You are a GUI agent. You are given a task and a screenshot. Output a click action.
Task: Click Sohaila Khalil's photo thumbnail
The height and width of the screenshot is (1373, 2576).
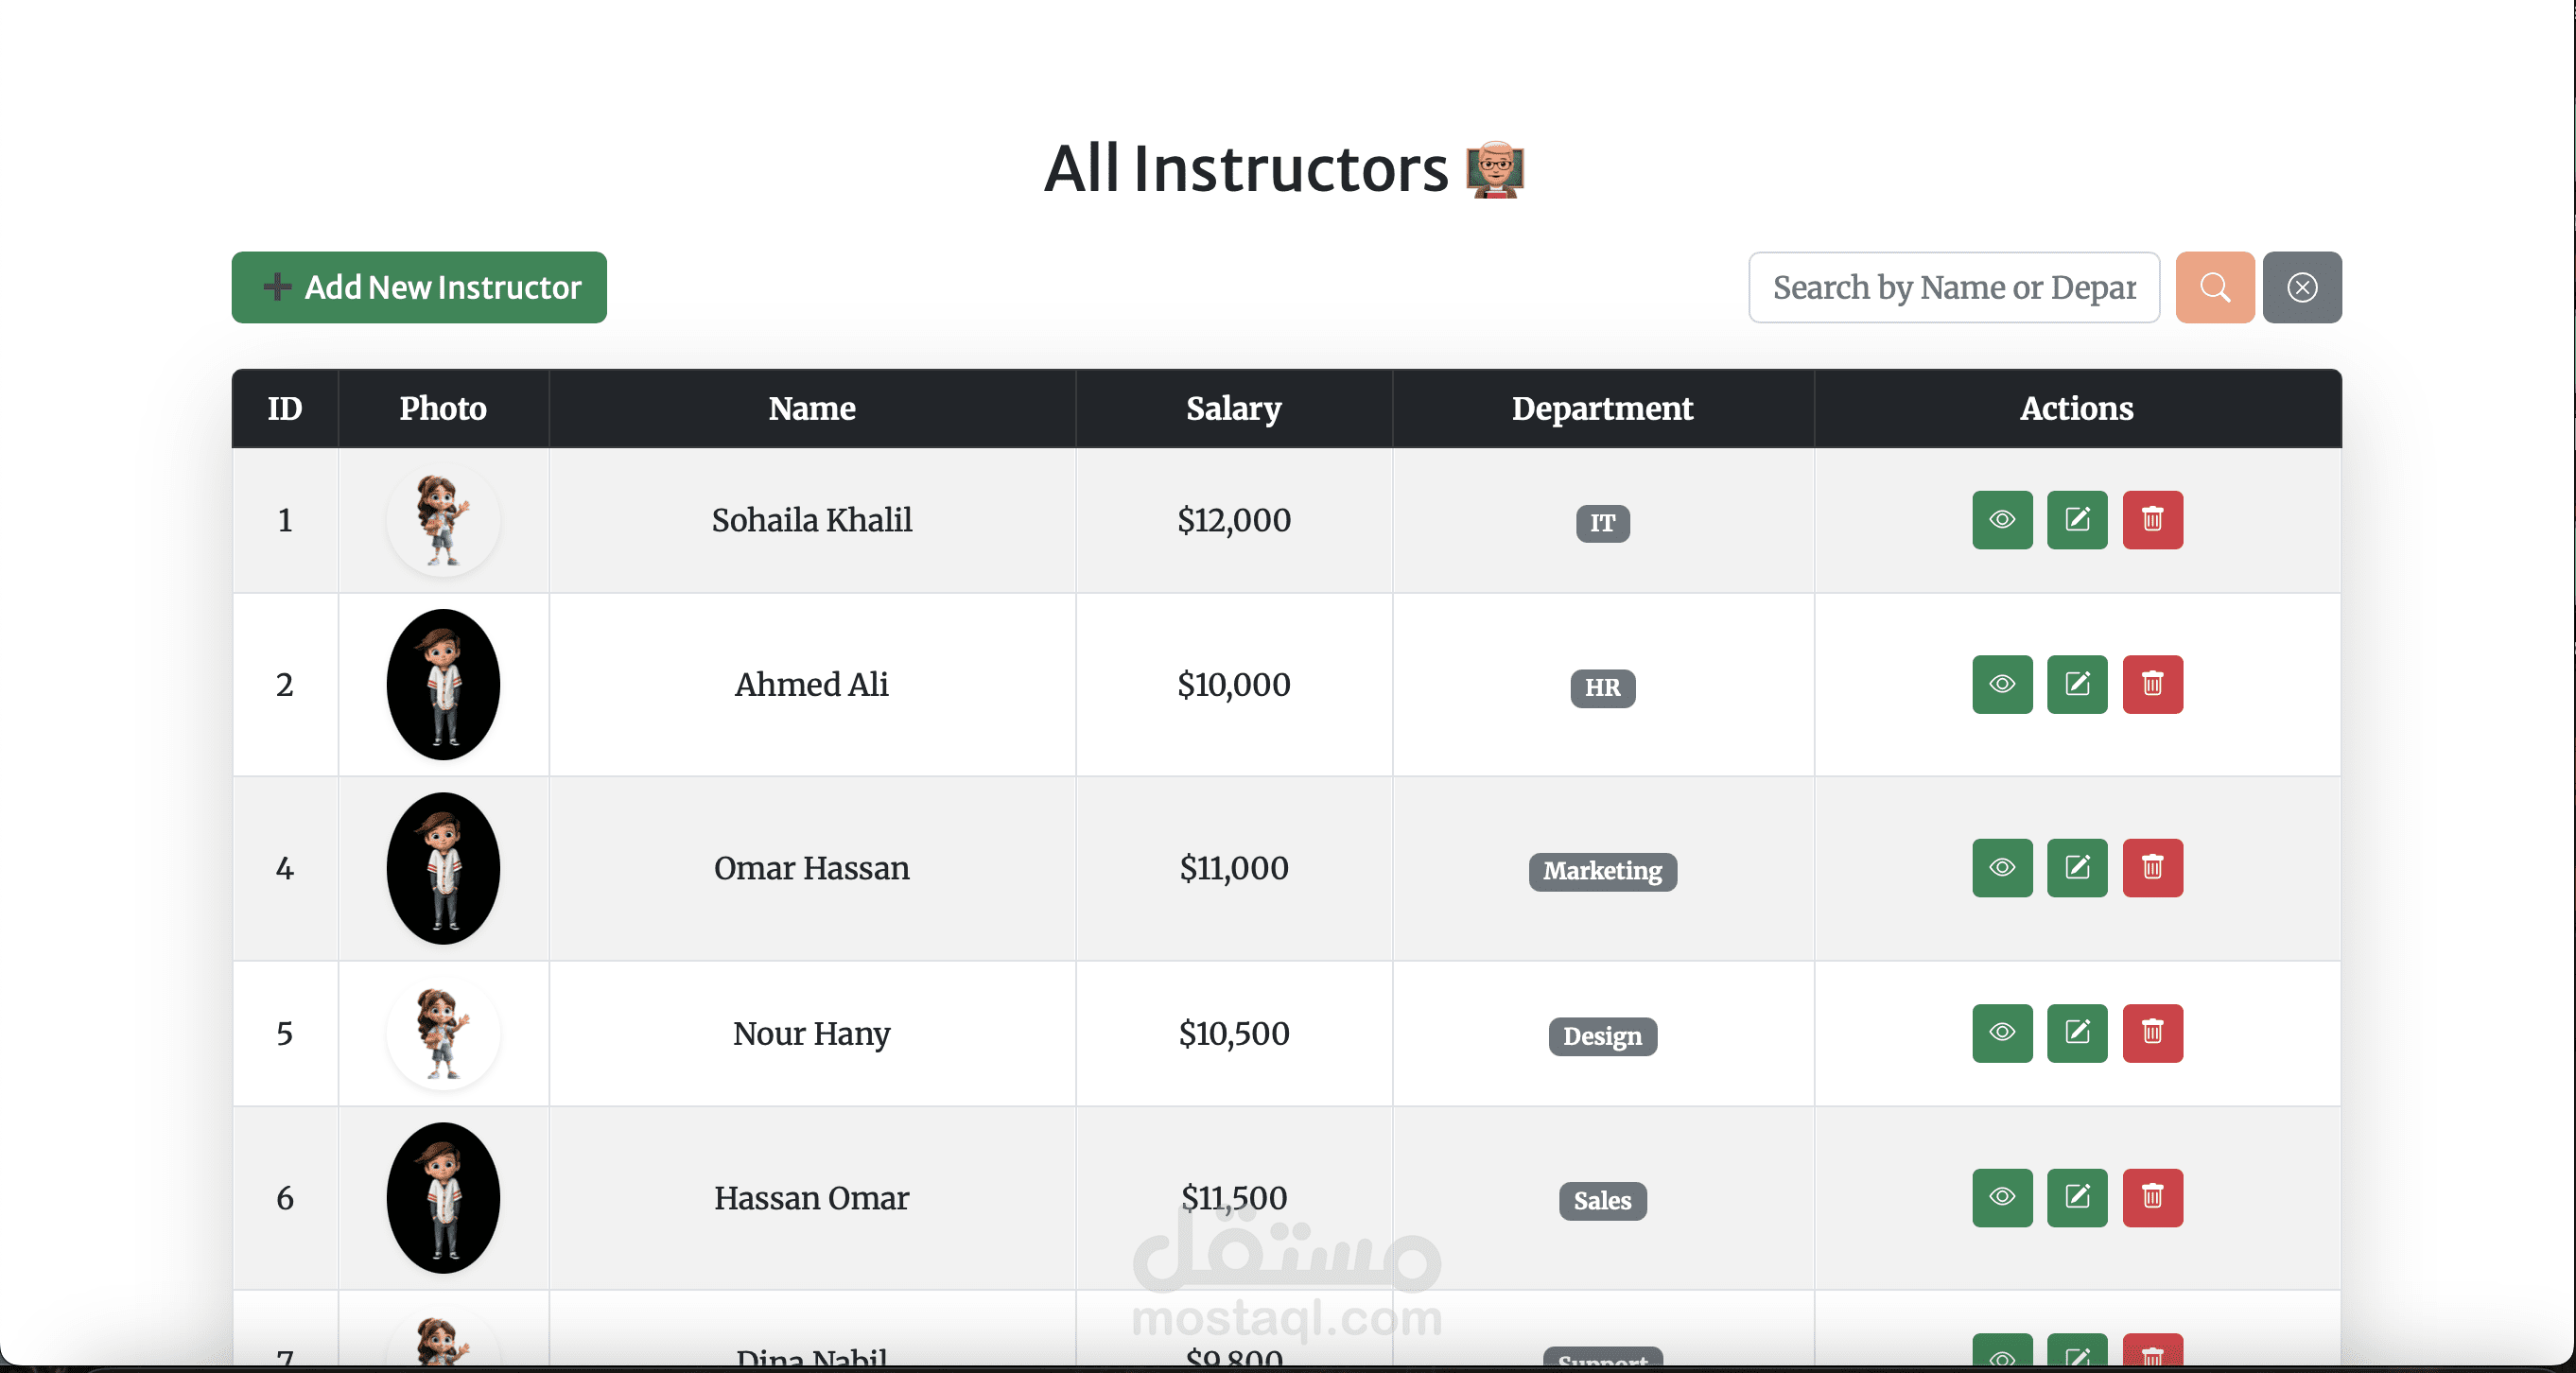[x=443, y=520]
